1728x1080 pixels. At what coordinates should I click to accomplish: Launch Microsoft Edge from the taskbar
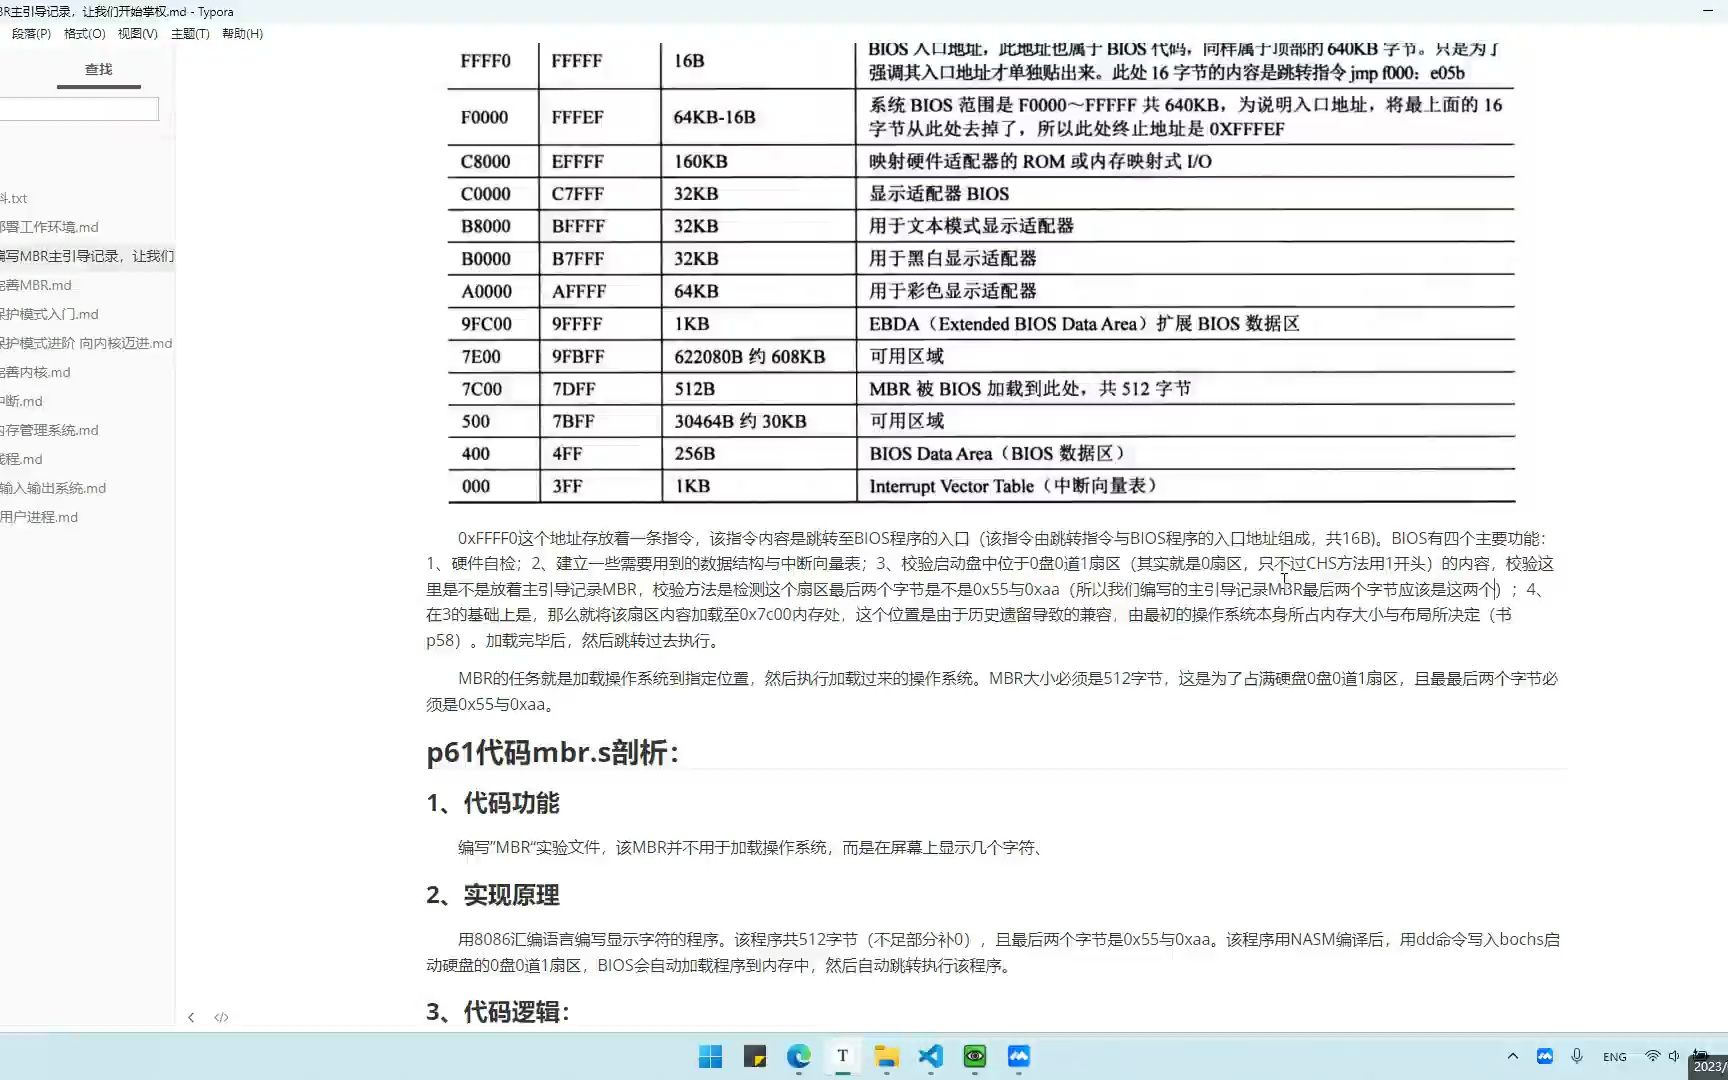[x=798, y=1056]
